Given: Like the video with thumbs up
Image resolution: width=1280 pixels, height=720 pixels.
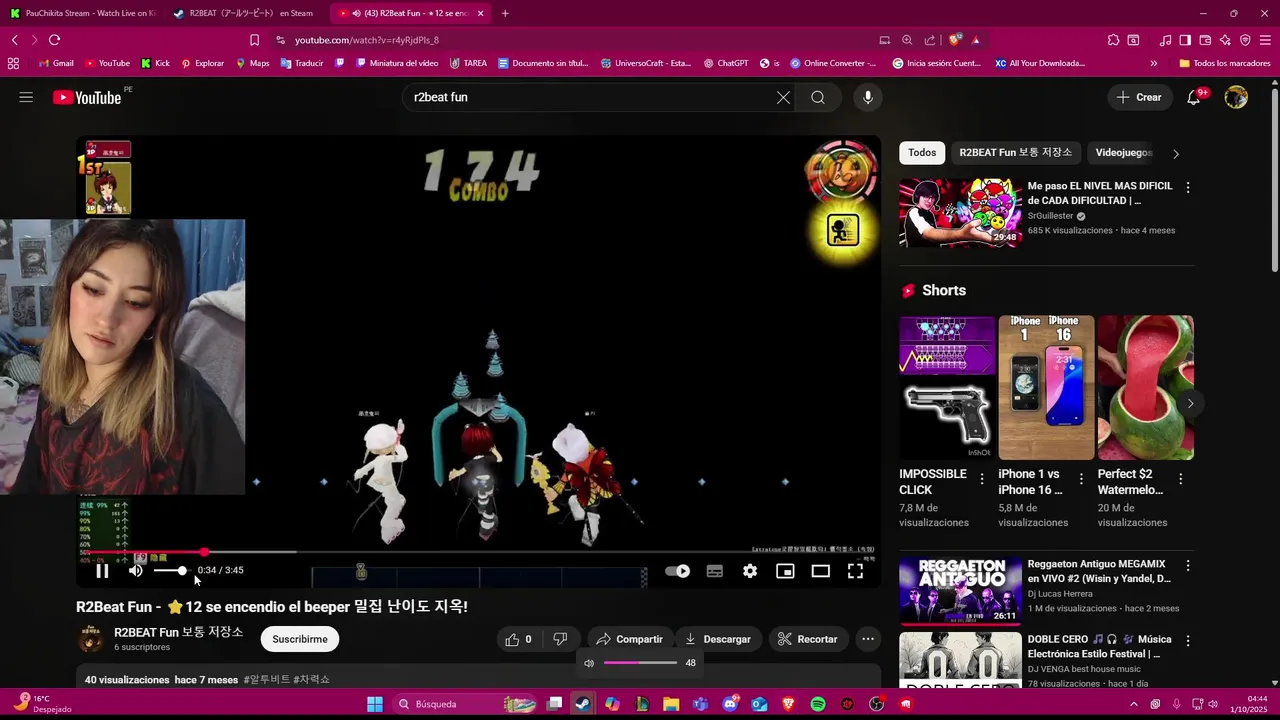Looking at the screenshot, I should pos(519,639).
